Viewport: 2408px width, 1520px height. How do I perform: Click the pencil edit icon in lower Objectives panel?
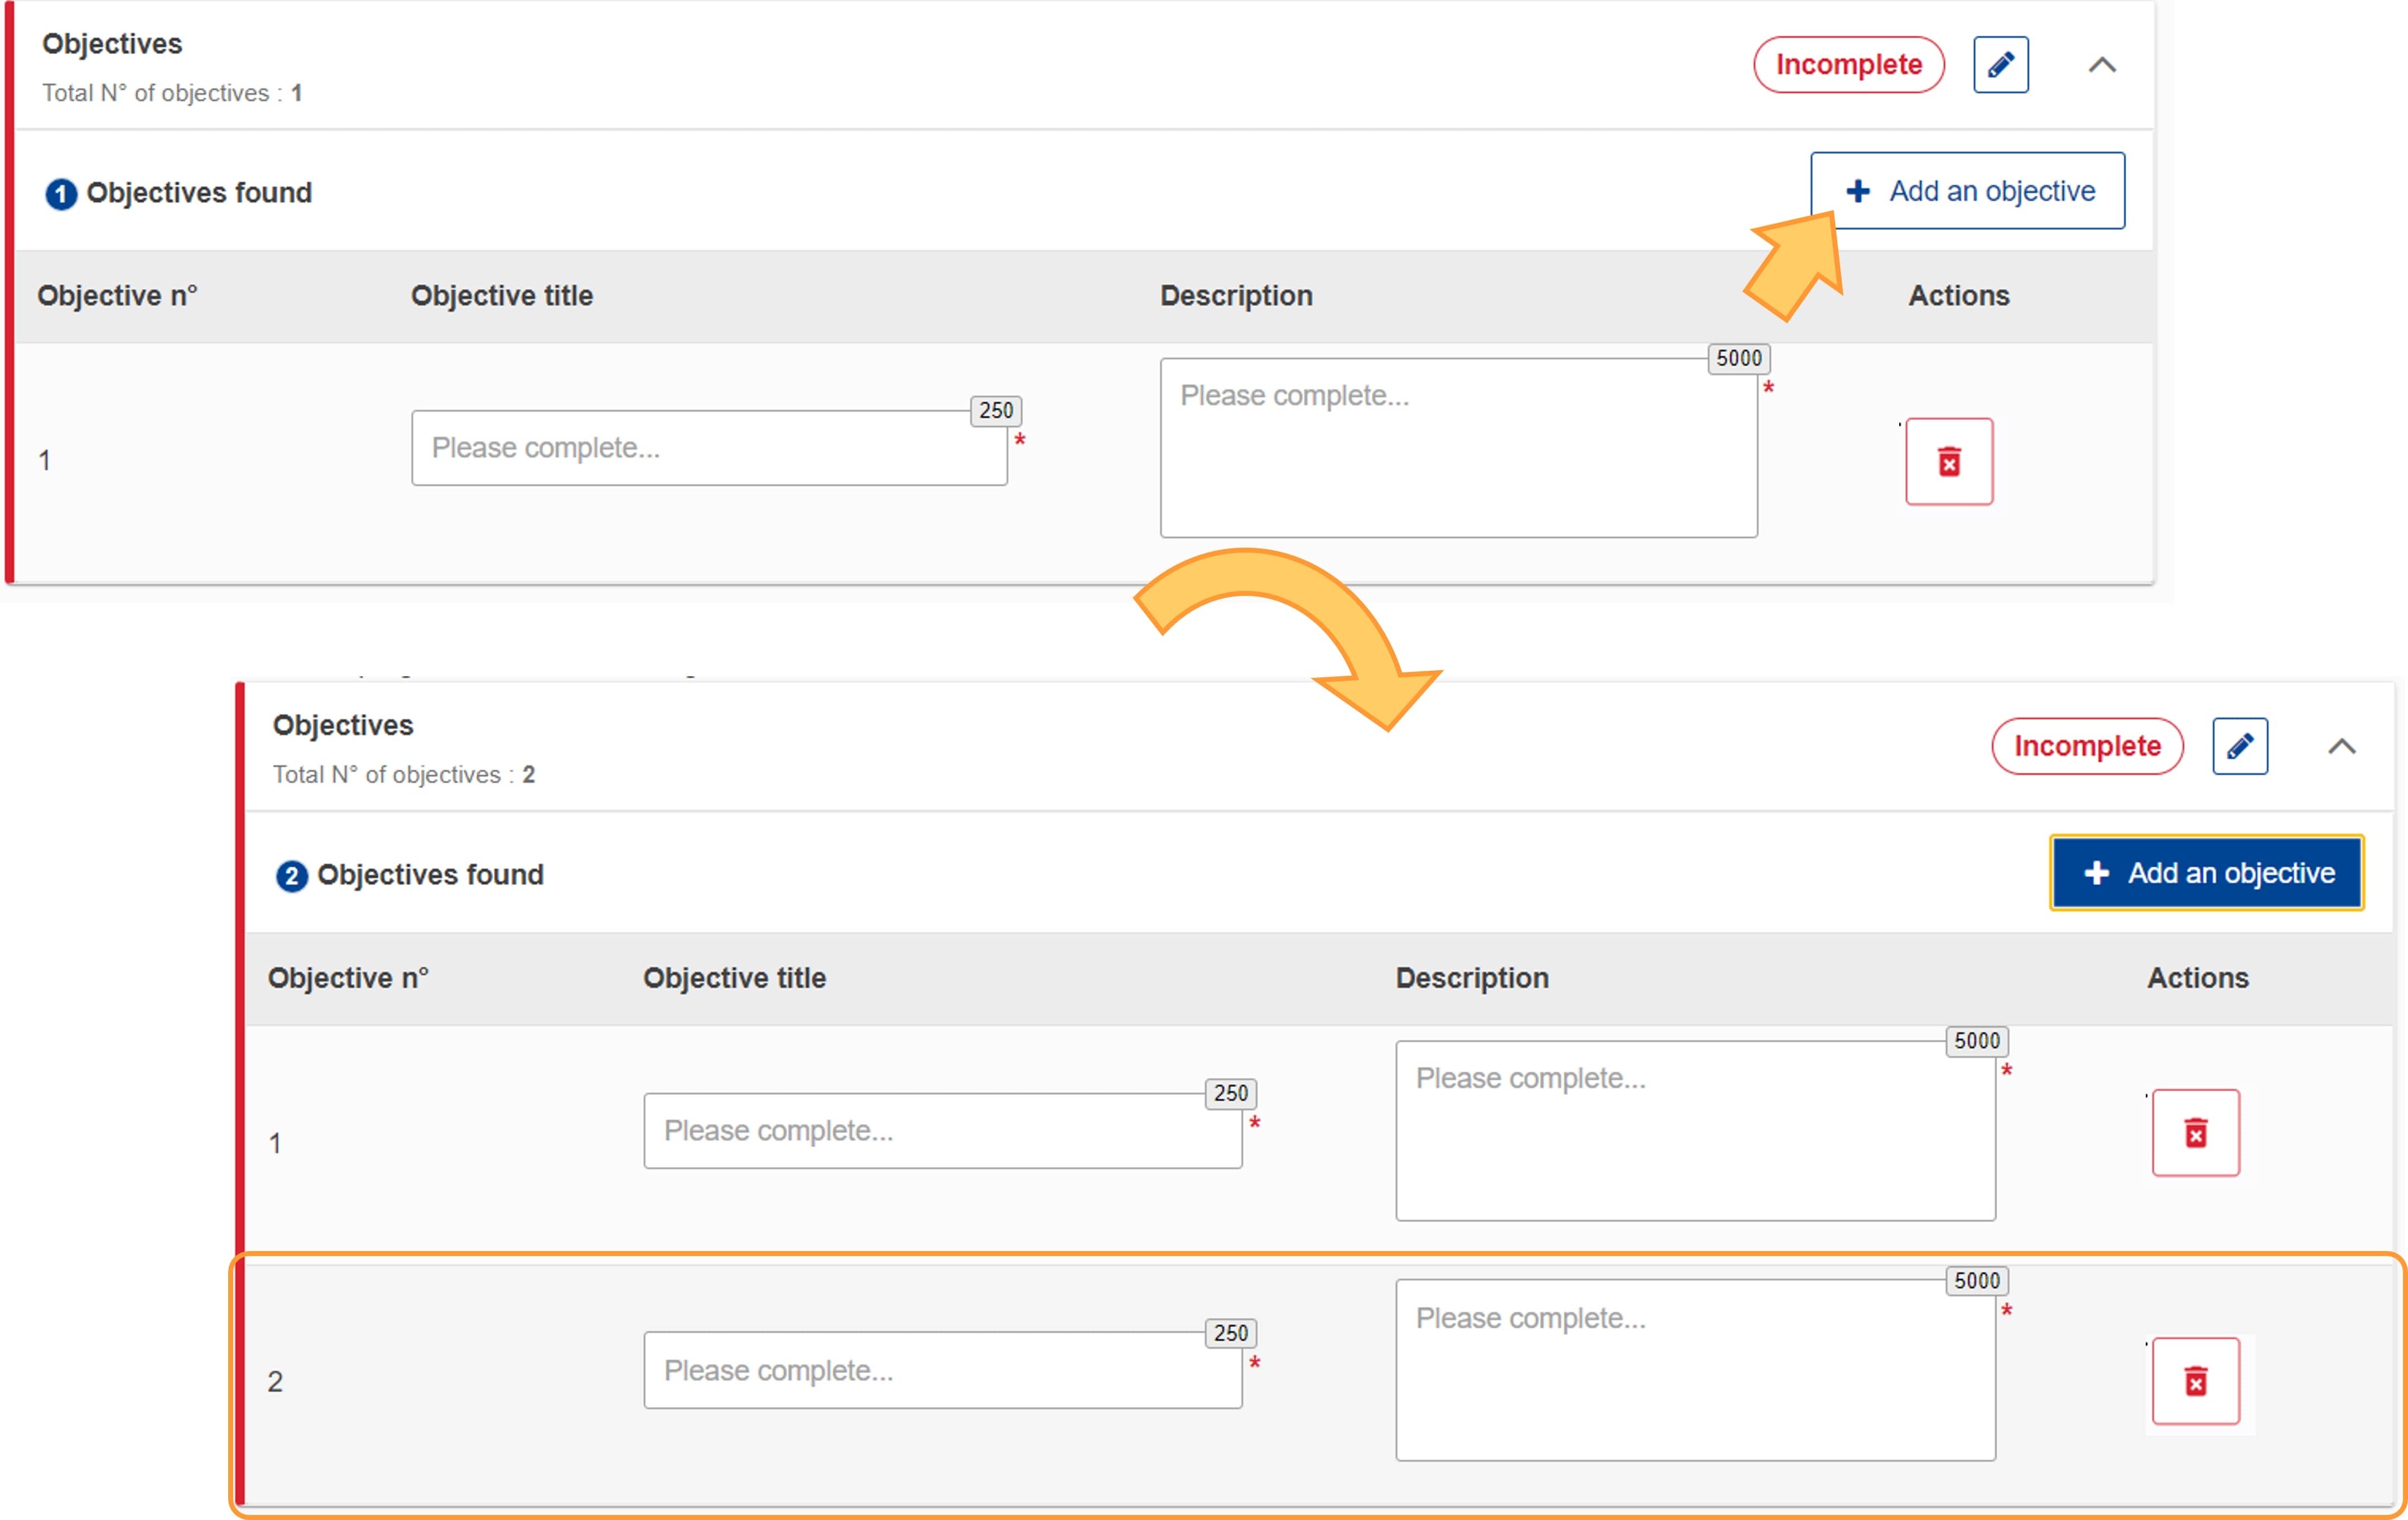(2239, 746)
